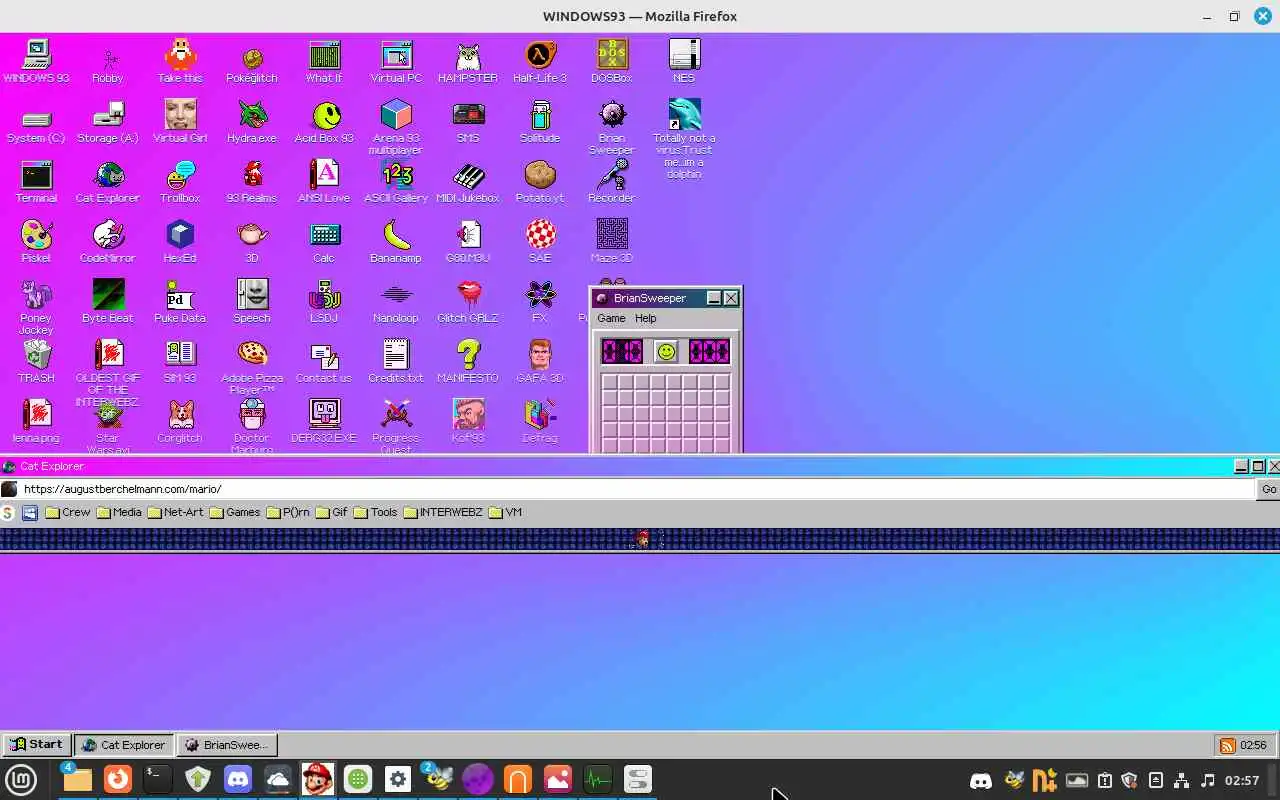
Task: Launch HAMPSTER from the desktop
Action: (x=468, y=61)
